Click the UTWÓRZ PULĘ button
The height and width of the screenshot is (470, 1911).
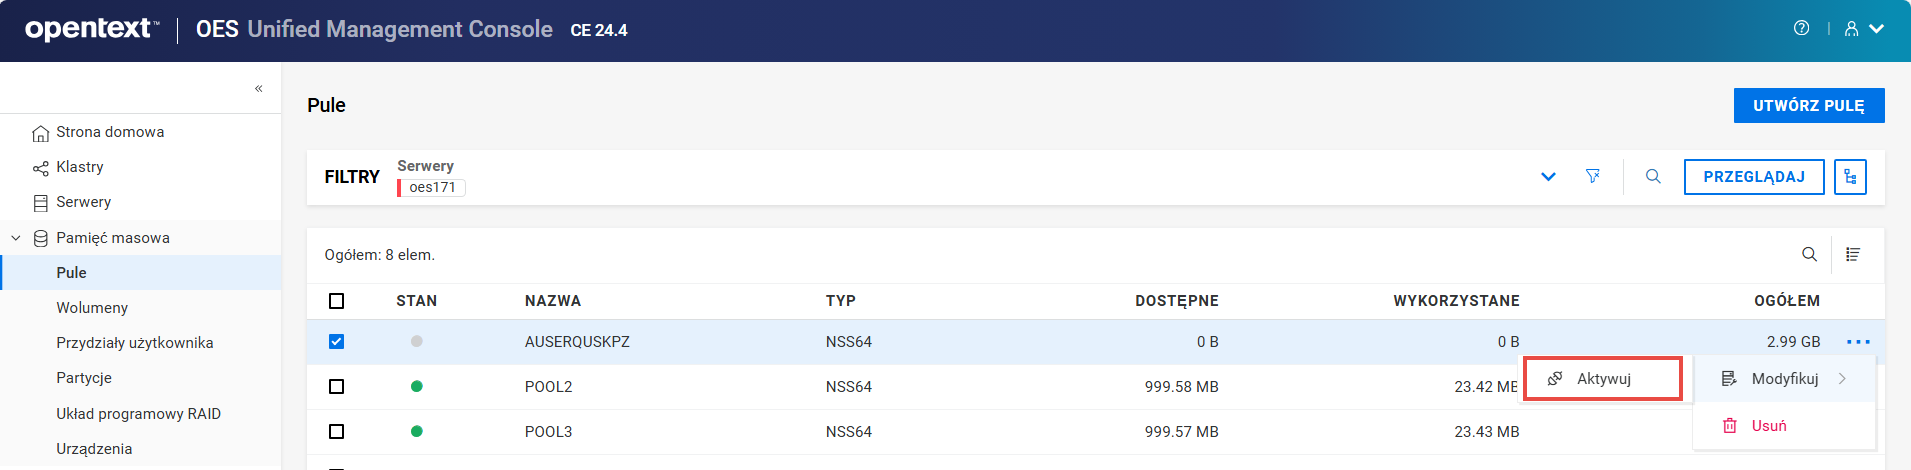pos(1808,106)
